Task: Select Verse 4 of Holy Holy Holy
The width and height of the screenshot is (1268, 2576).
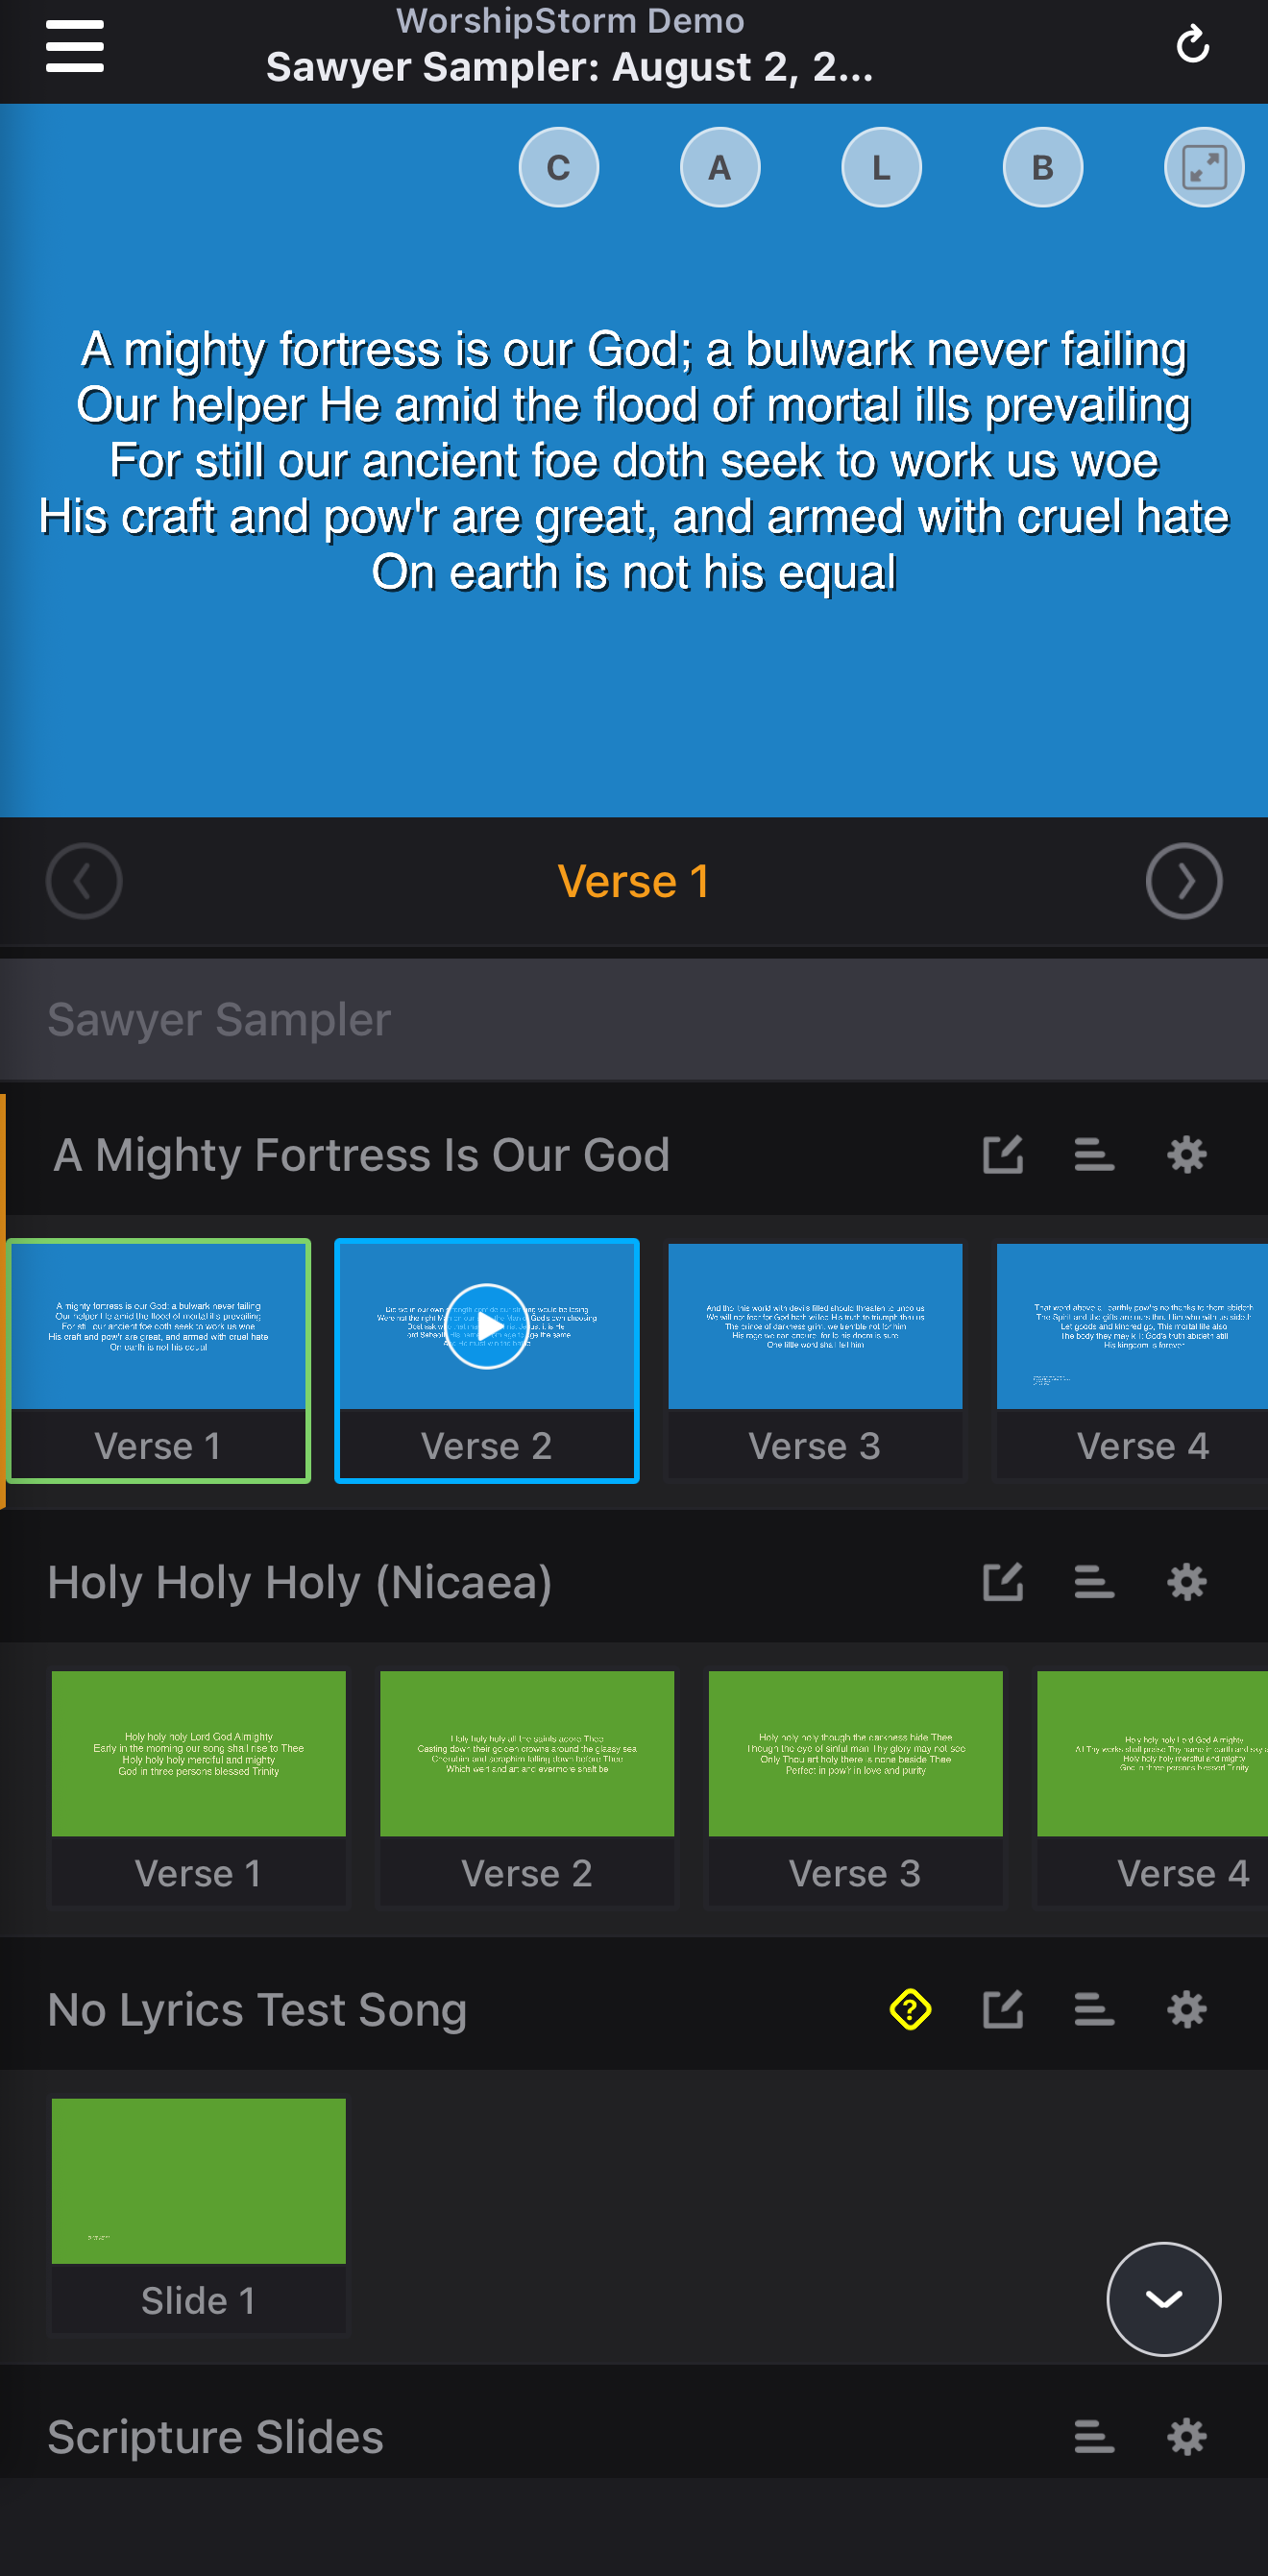Action: point(1152,1788)
